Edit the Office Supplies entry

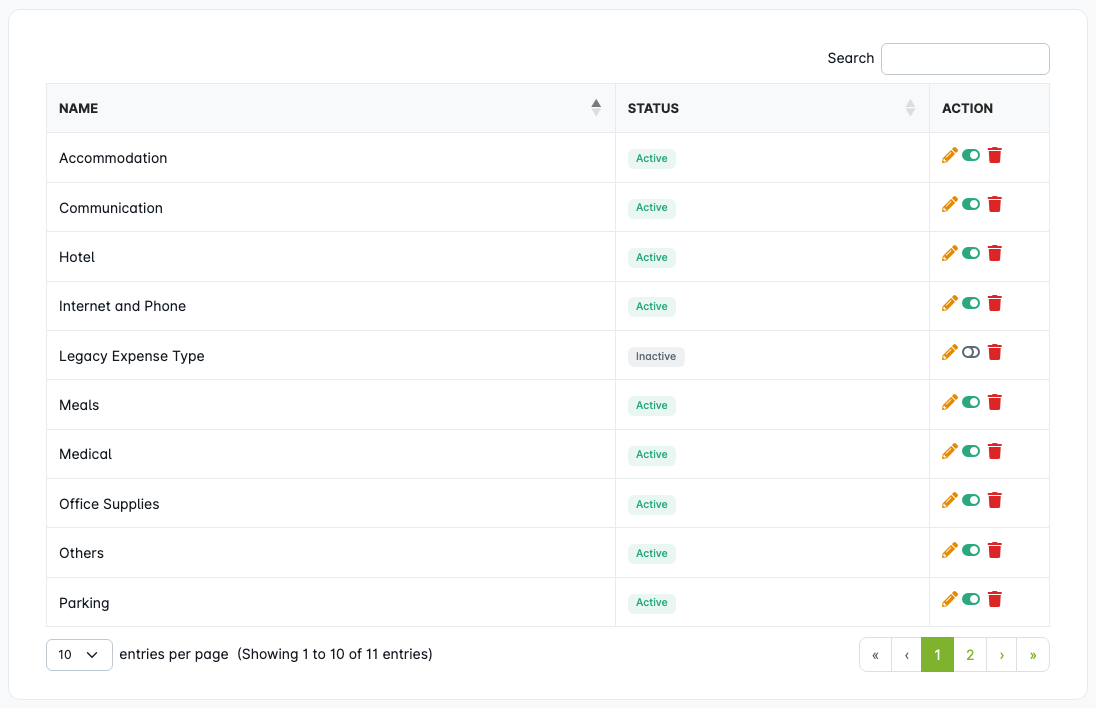point(950,500)
